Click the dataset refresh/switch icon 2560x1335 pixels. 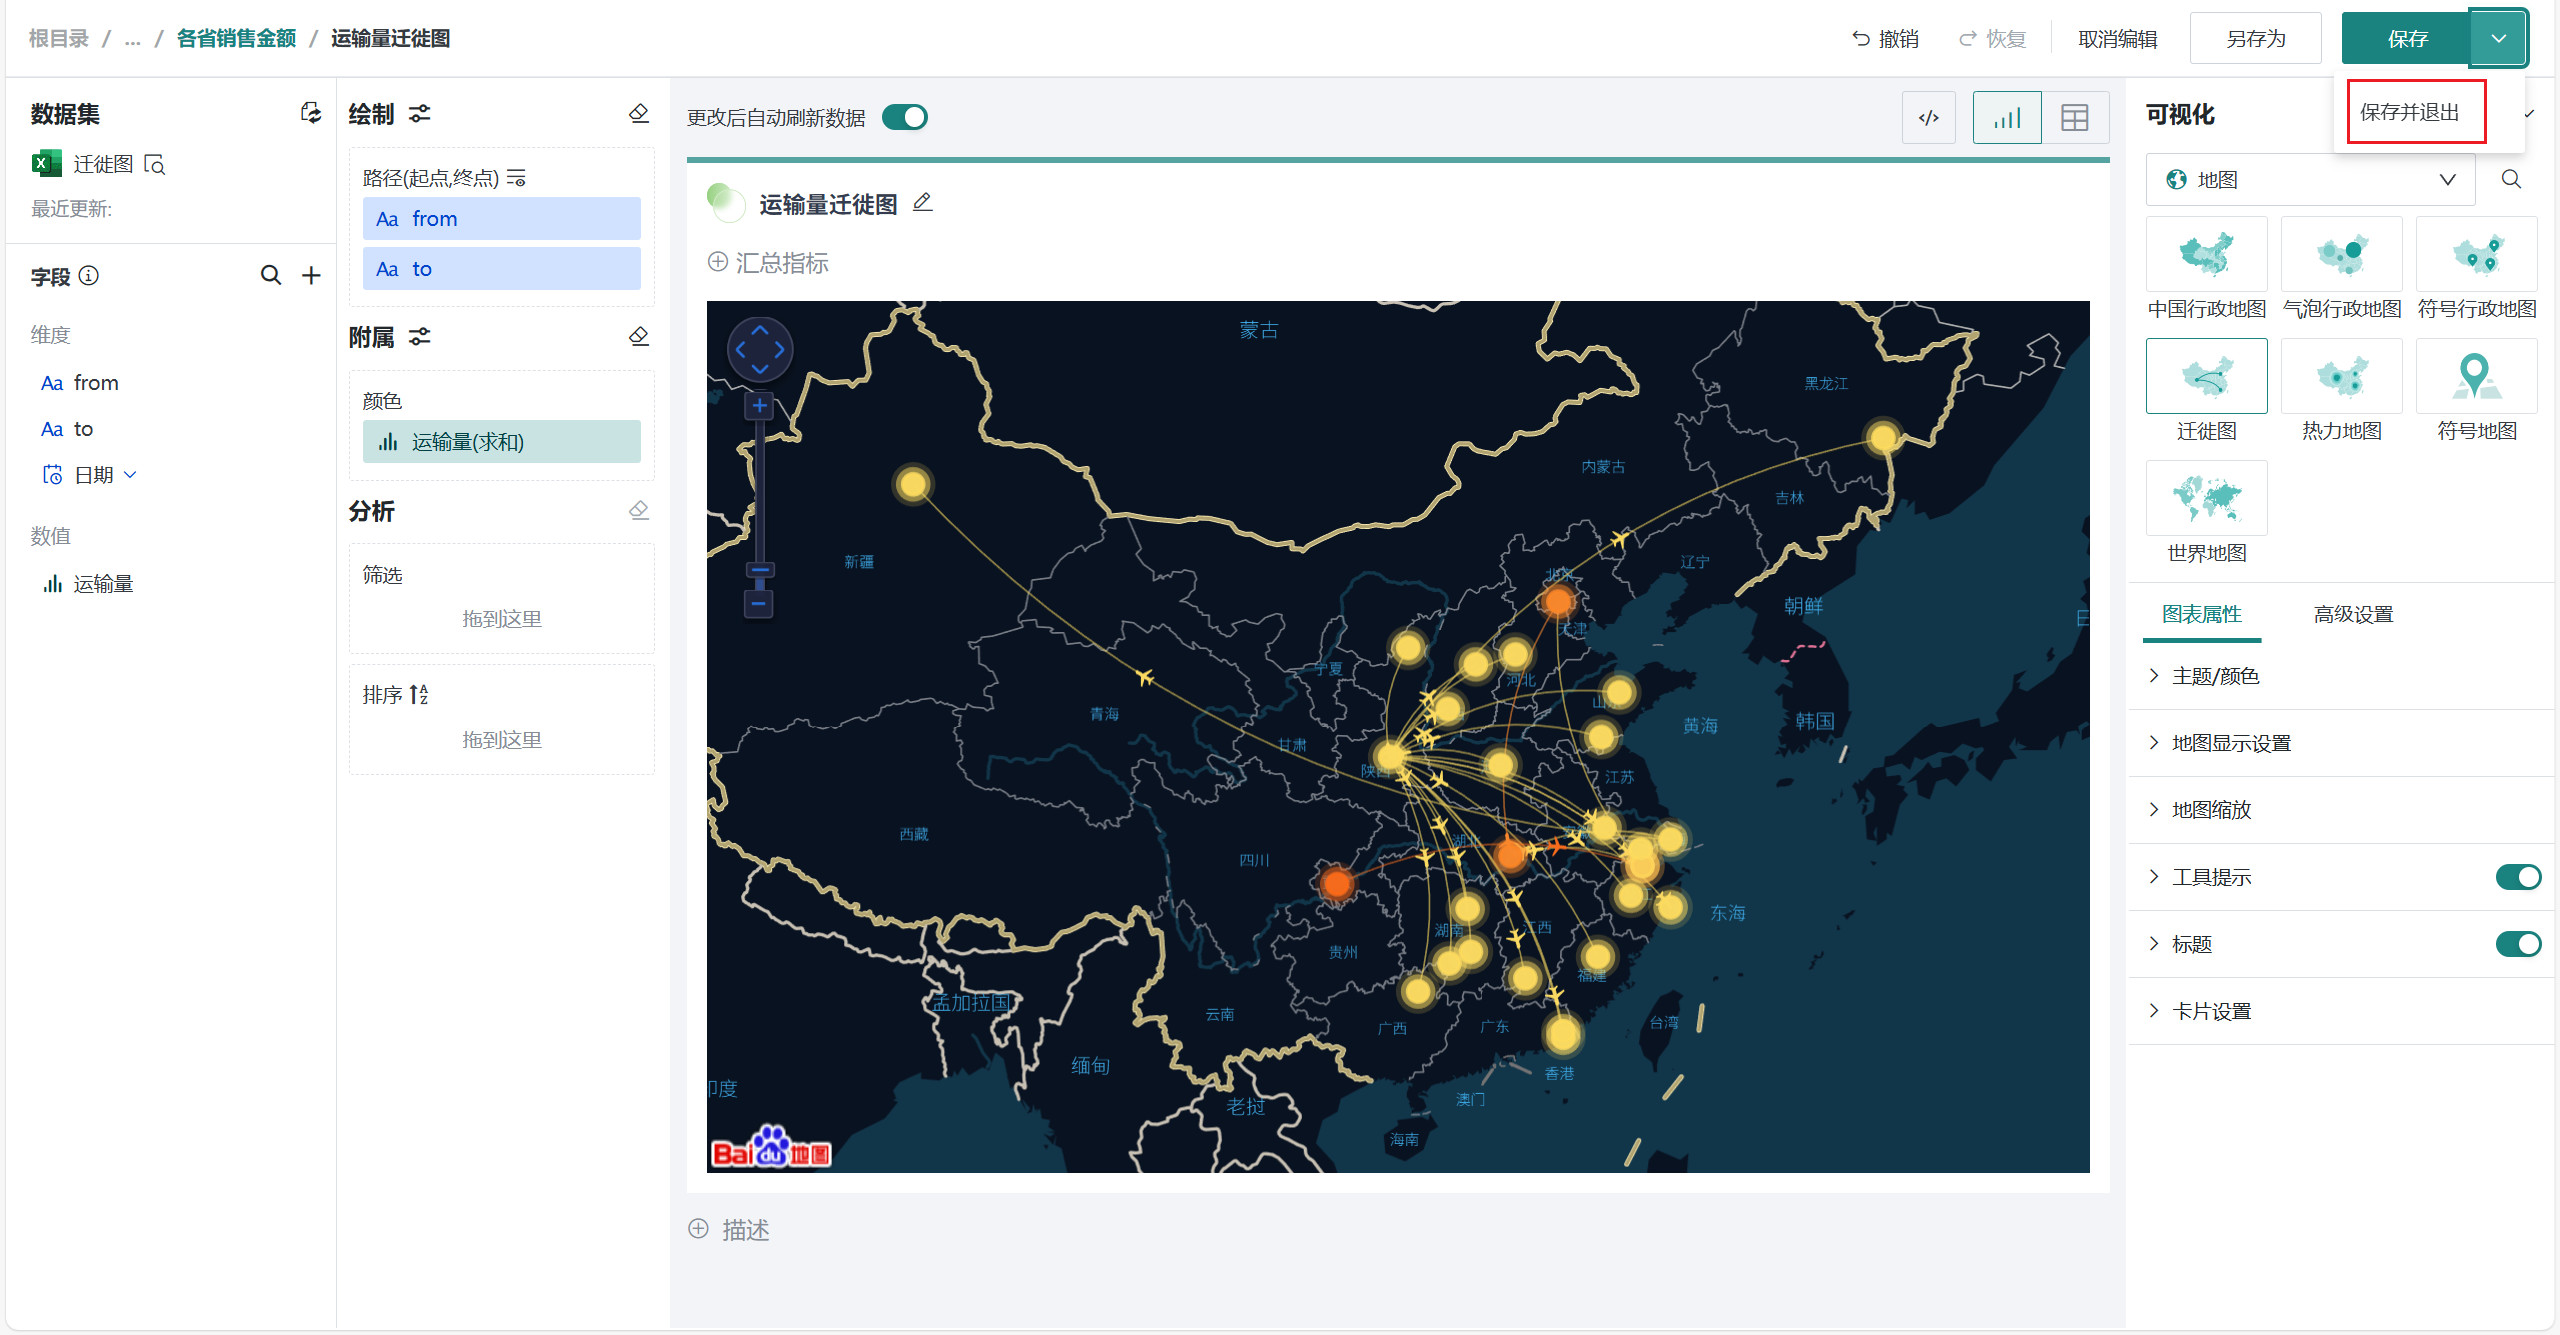(x=311, y=113)
